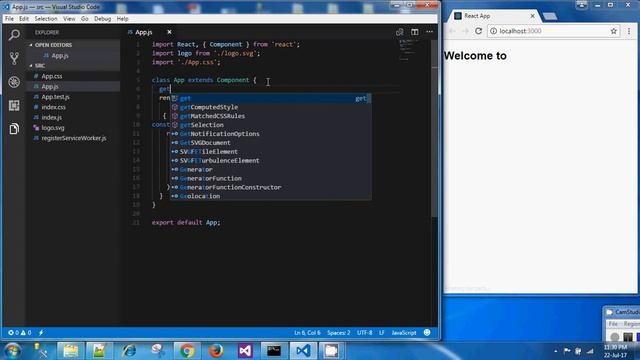
Task: Open Chrome from the taskbar
Action: (187, 351)
